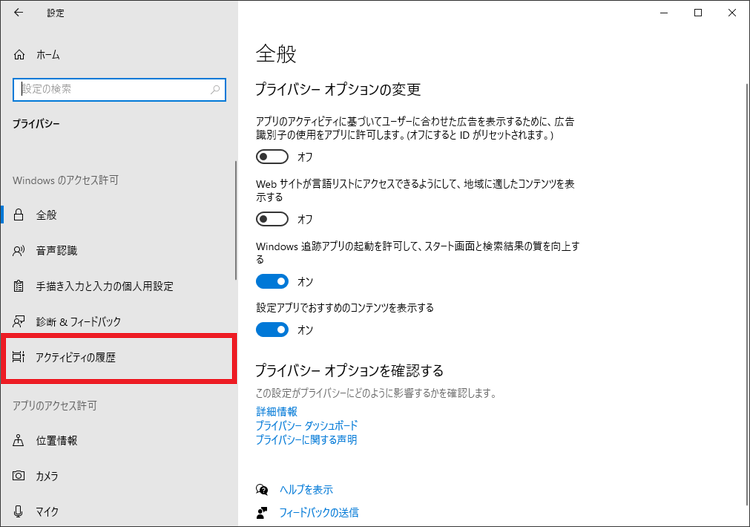The width and height of the screenshot is (750, 527).
Task: Click the ホーム house icon
Action: coord(19,55)
